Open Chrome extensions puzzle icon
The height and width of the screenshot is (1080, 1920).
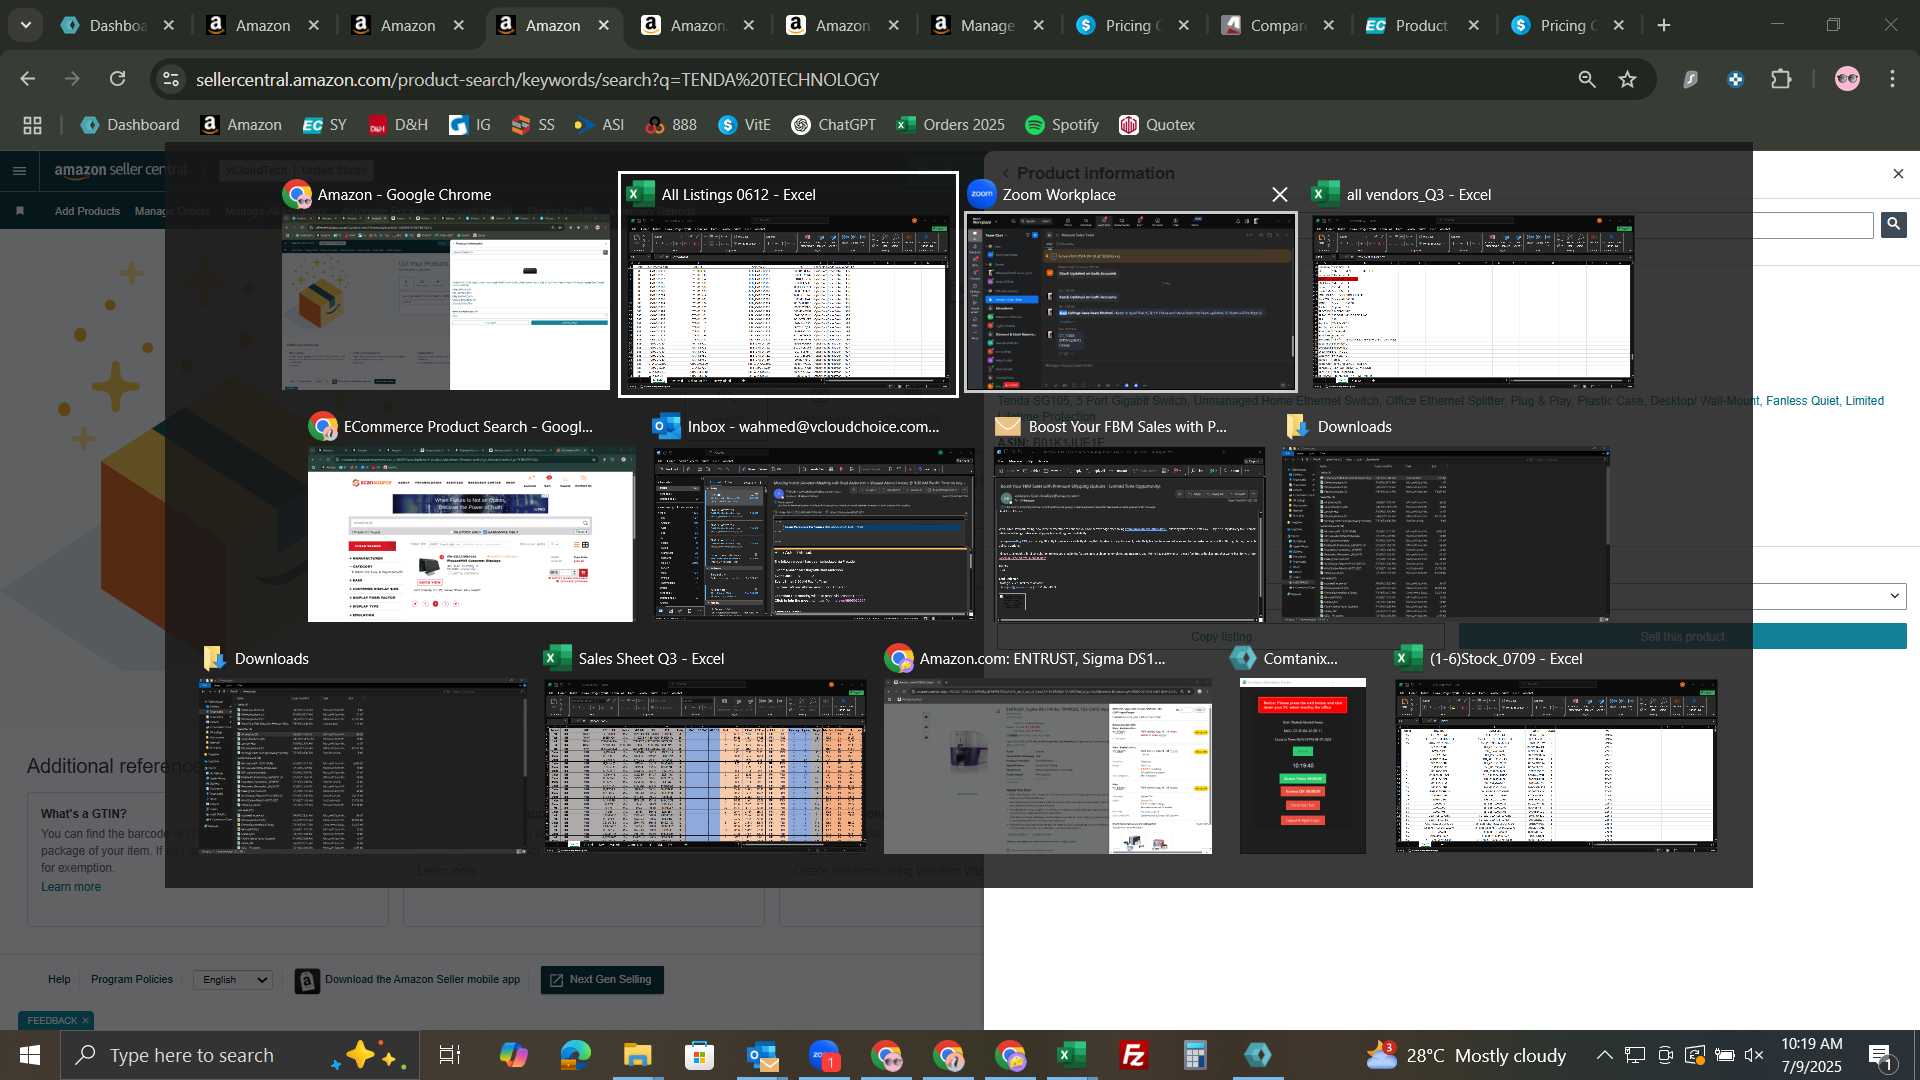tap(1781, 79)
